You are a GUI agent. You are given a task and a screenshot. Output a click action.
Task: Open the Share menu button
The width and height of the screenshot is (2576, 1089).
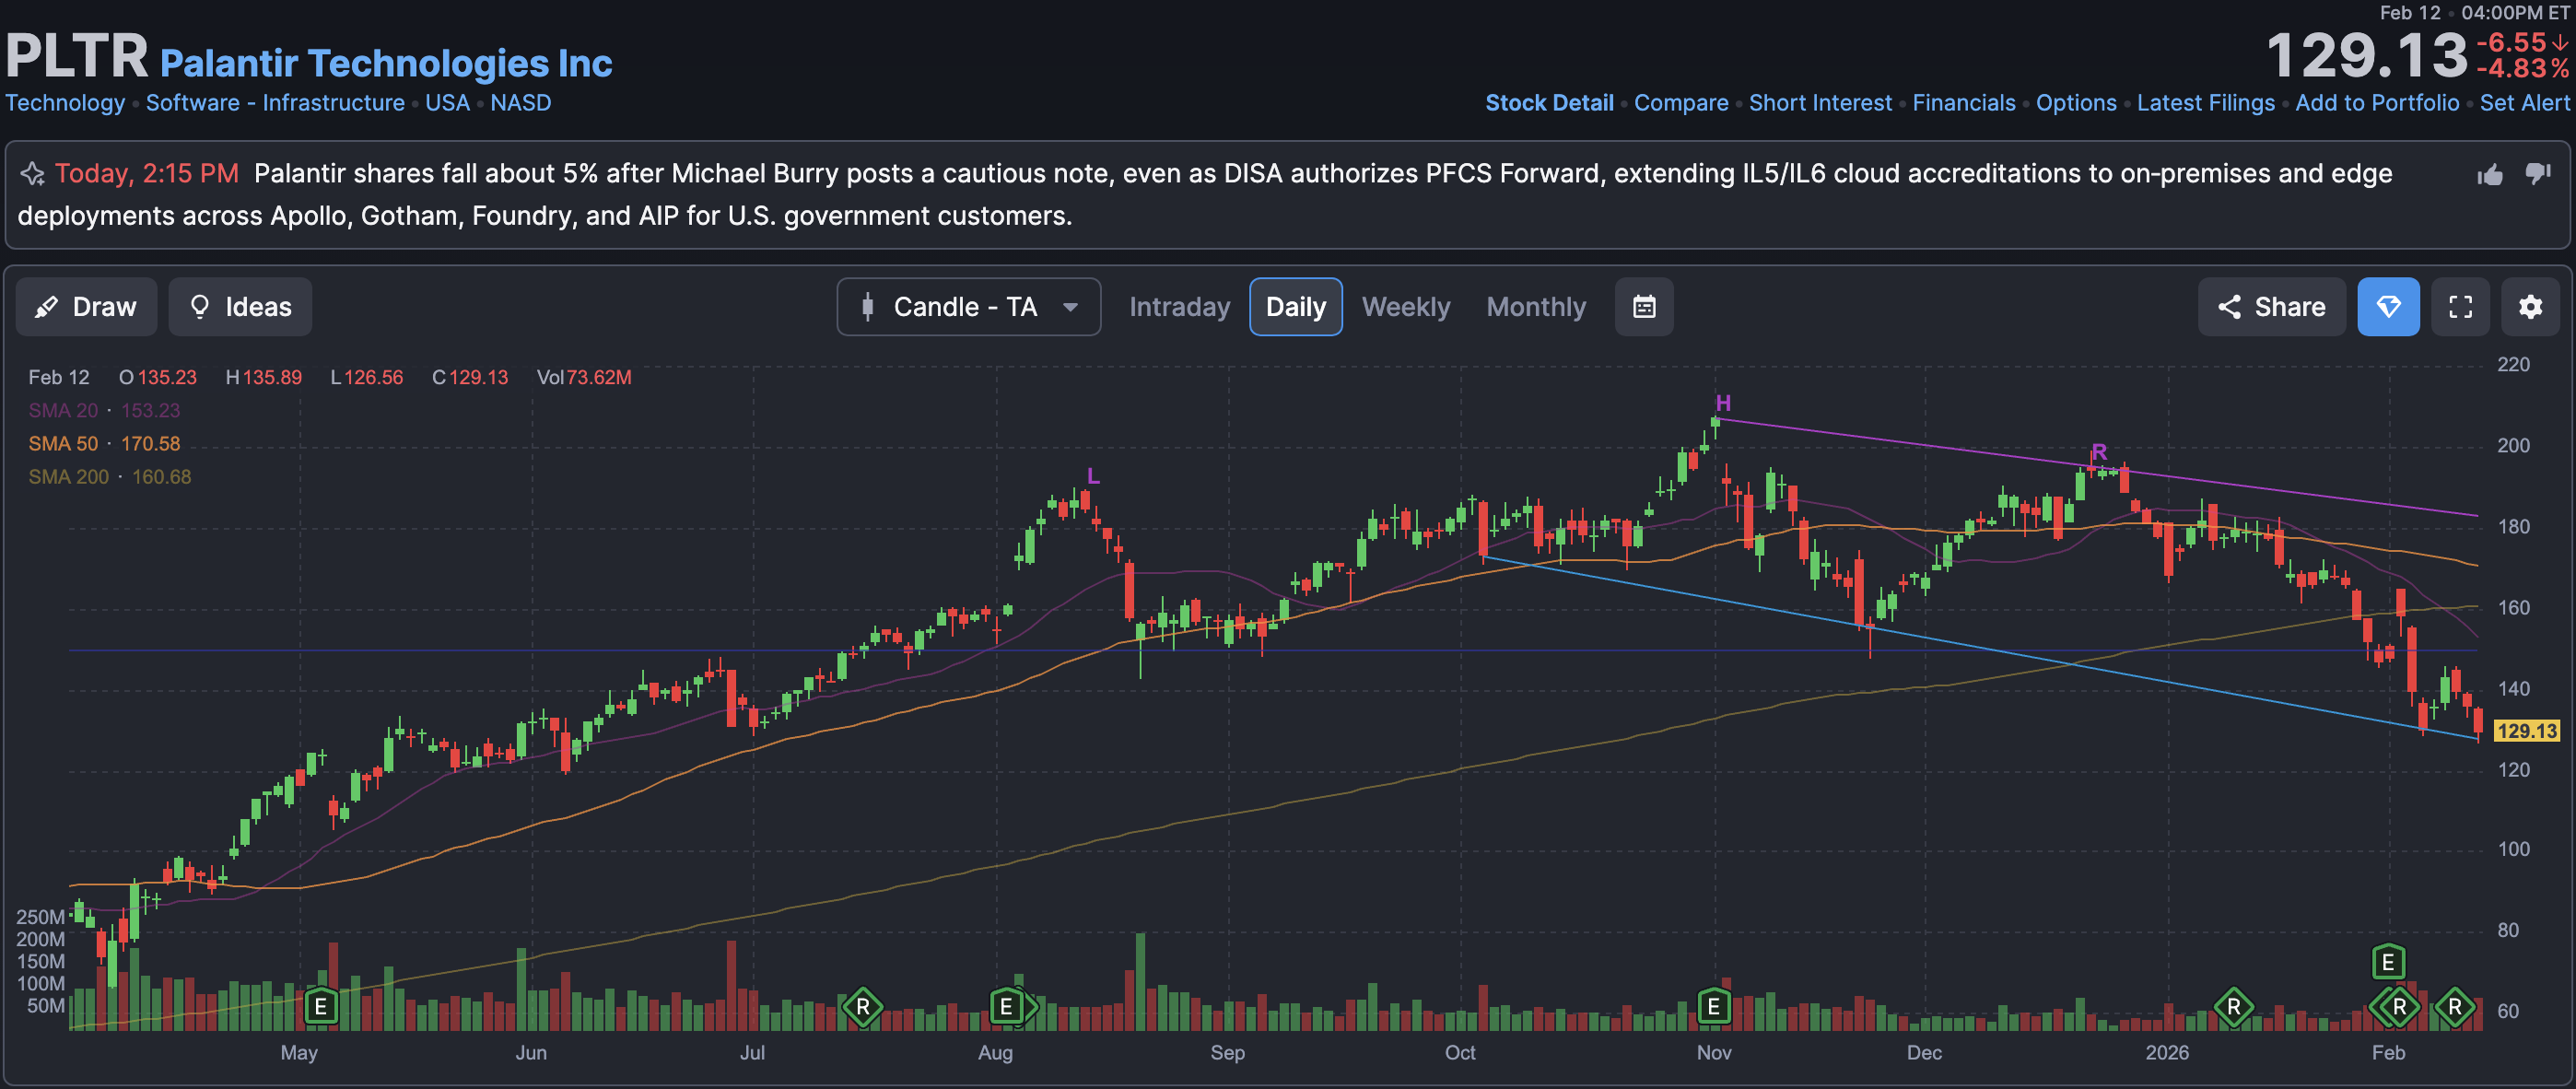[2271, 307]
